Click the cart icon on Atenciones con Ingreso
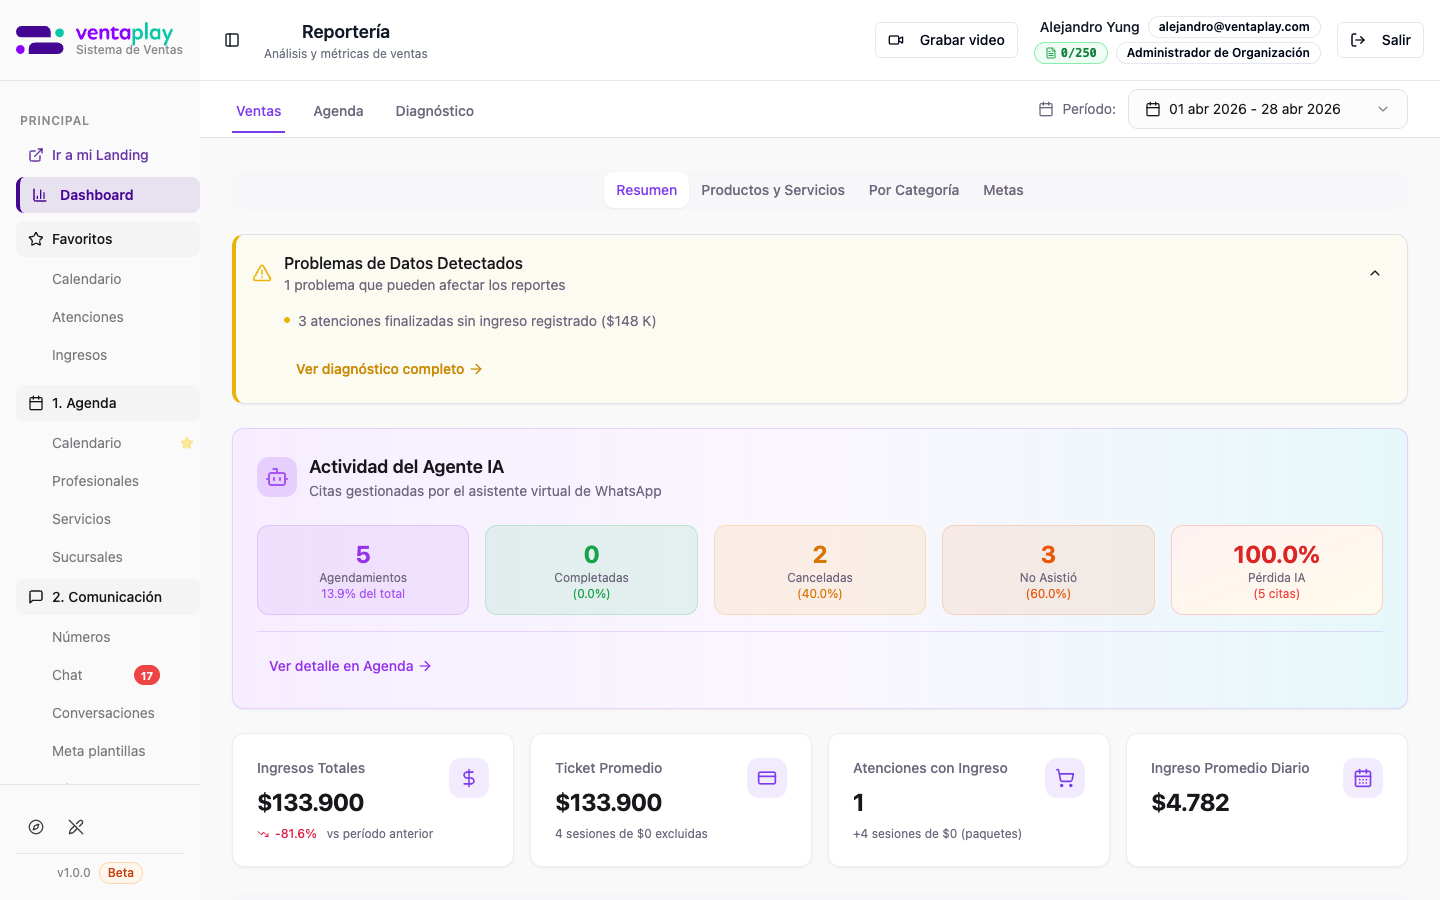The height and width of the screenshot is (900, 1440). [x=1065, y=777]
